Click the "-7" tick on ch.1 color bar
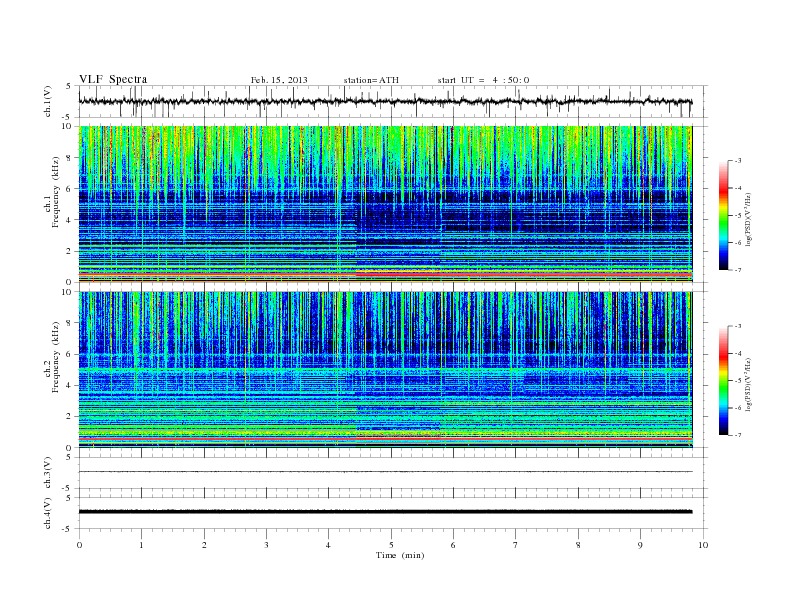Image resolution: width=792 pixels, height=612 pixels. tap(737, 270)
